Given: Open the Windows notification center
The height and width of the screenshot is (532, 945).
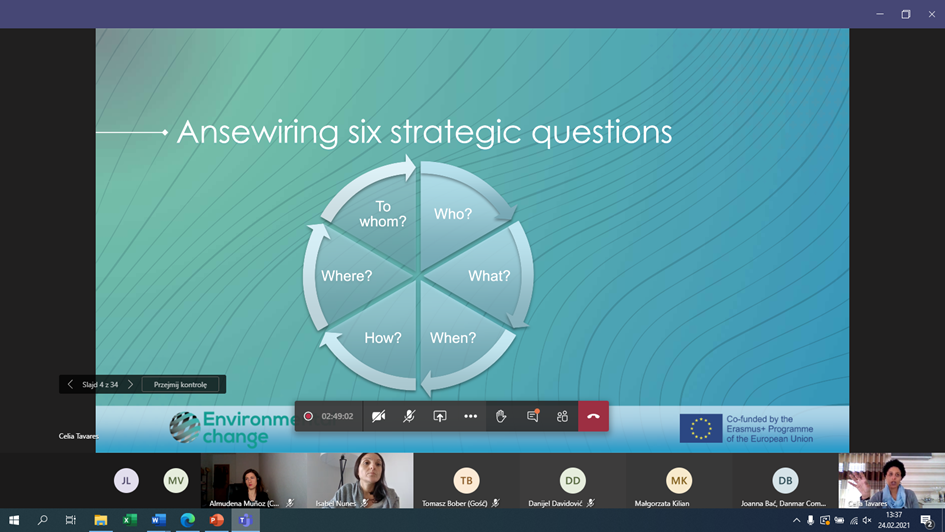Looking at the screenshot, I should click(926, 520).
